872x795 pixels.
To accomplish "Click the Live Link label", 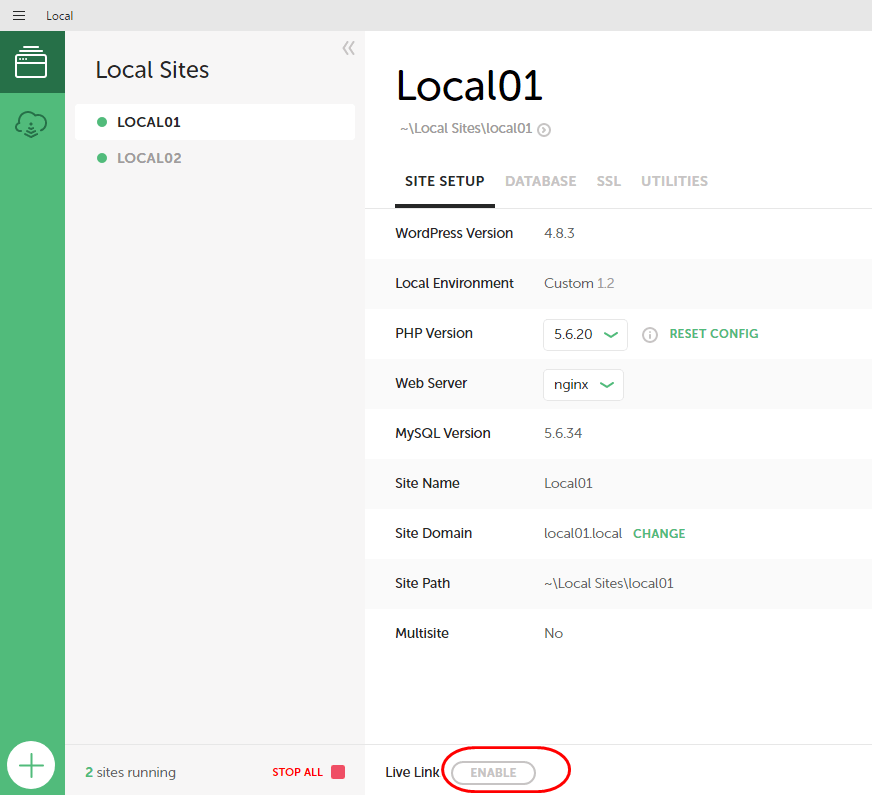I will [x=412, y=772].
